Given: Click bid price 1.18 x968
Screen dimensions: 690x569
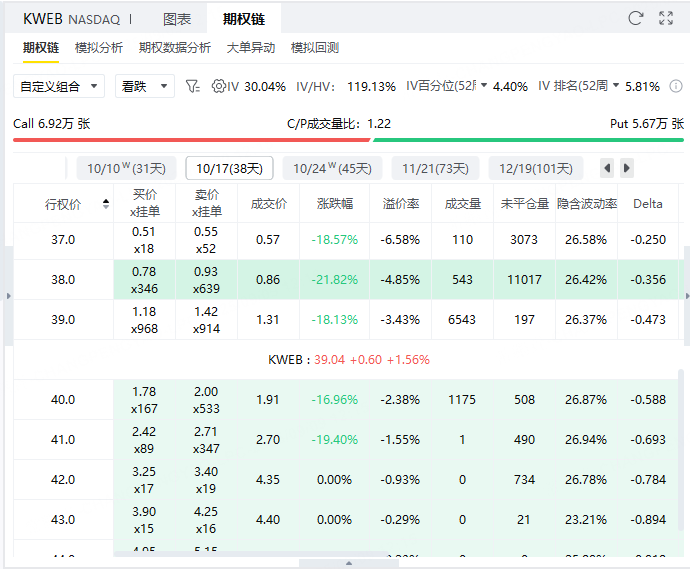Looking at the screenshot, I should tap(144, 320).
